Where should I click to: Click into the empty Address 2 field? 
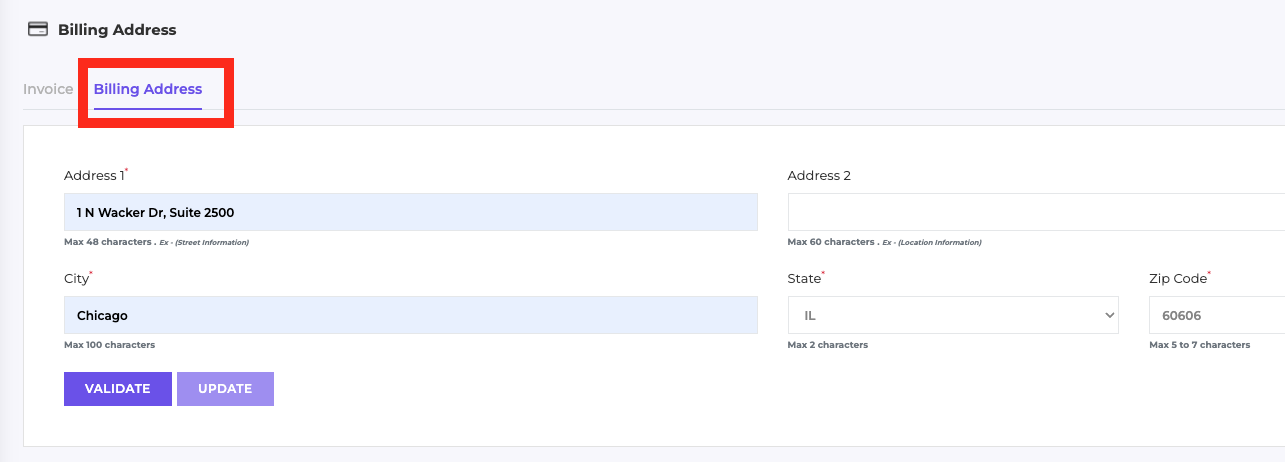coord(1036,212)
